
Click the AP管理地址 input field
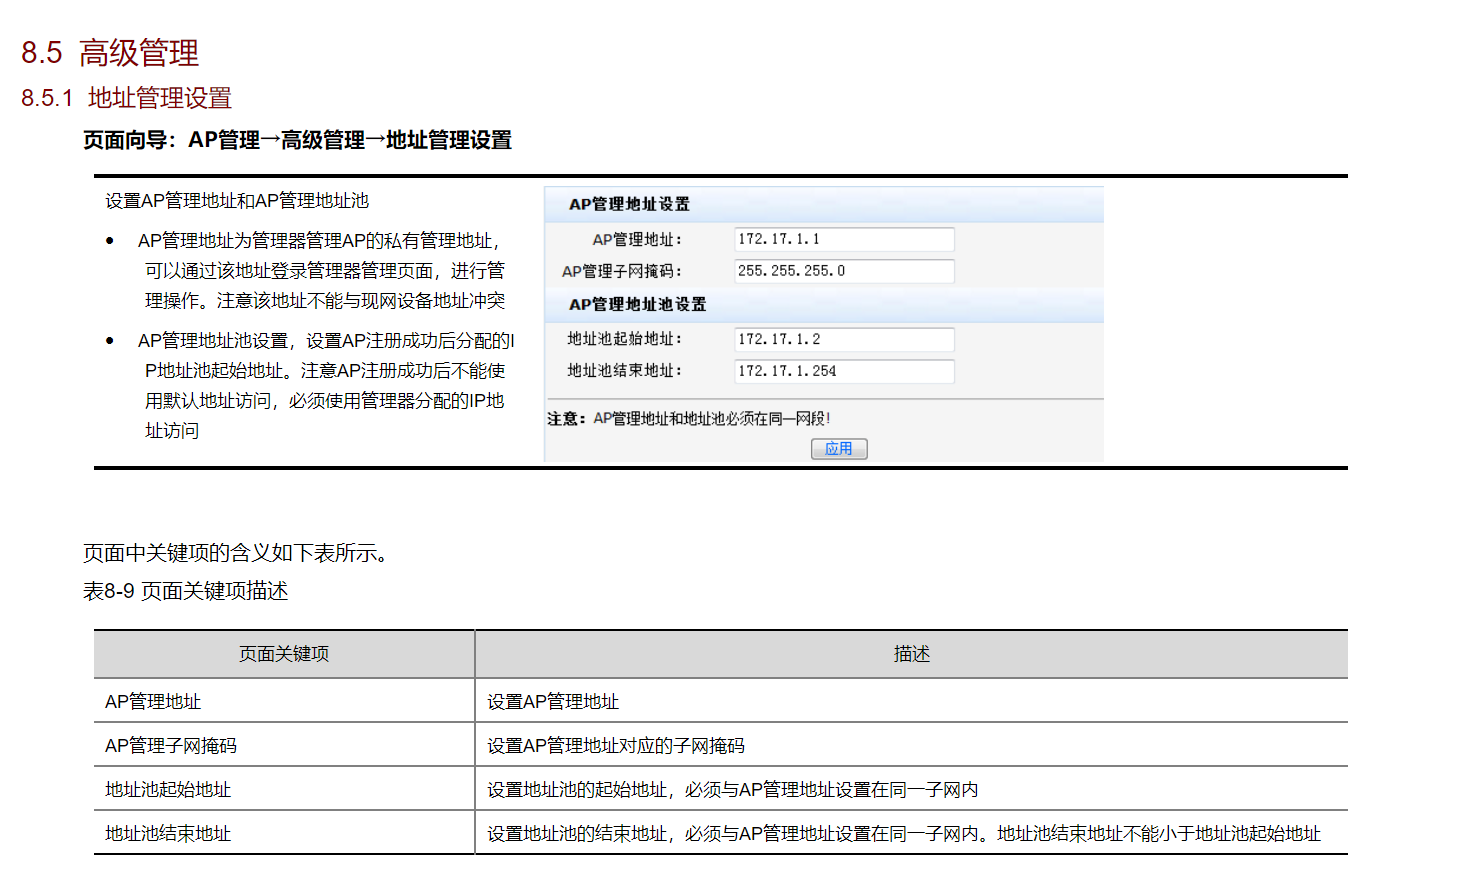[844, 239]
